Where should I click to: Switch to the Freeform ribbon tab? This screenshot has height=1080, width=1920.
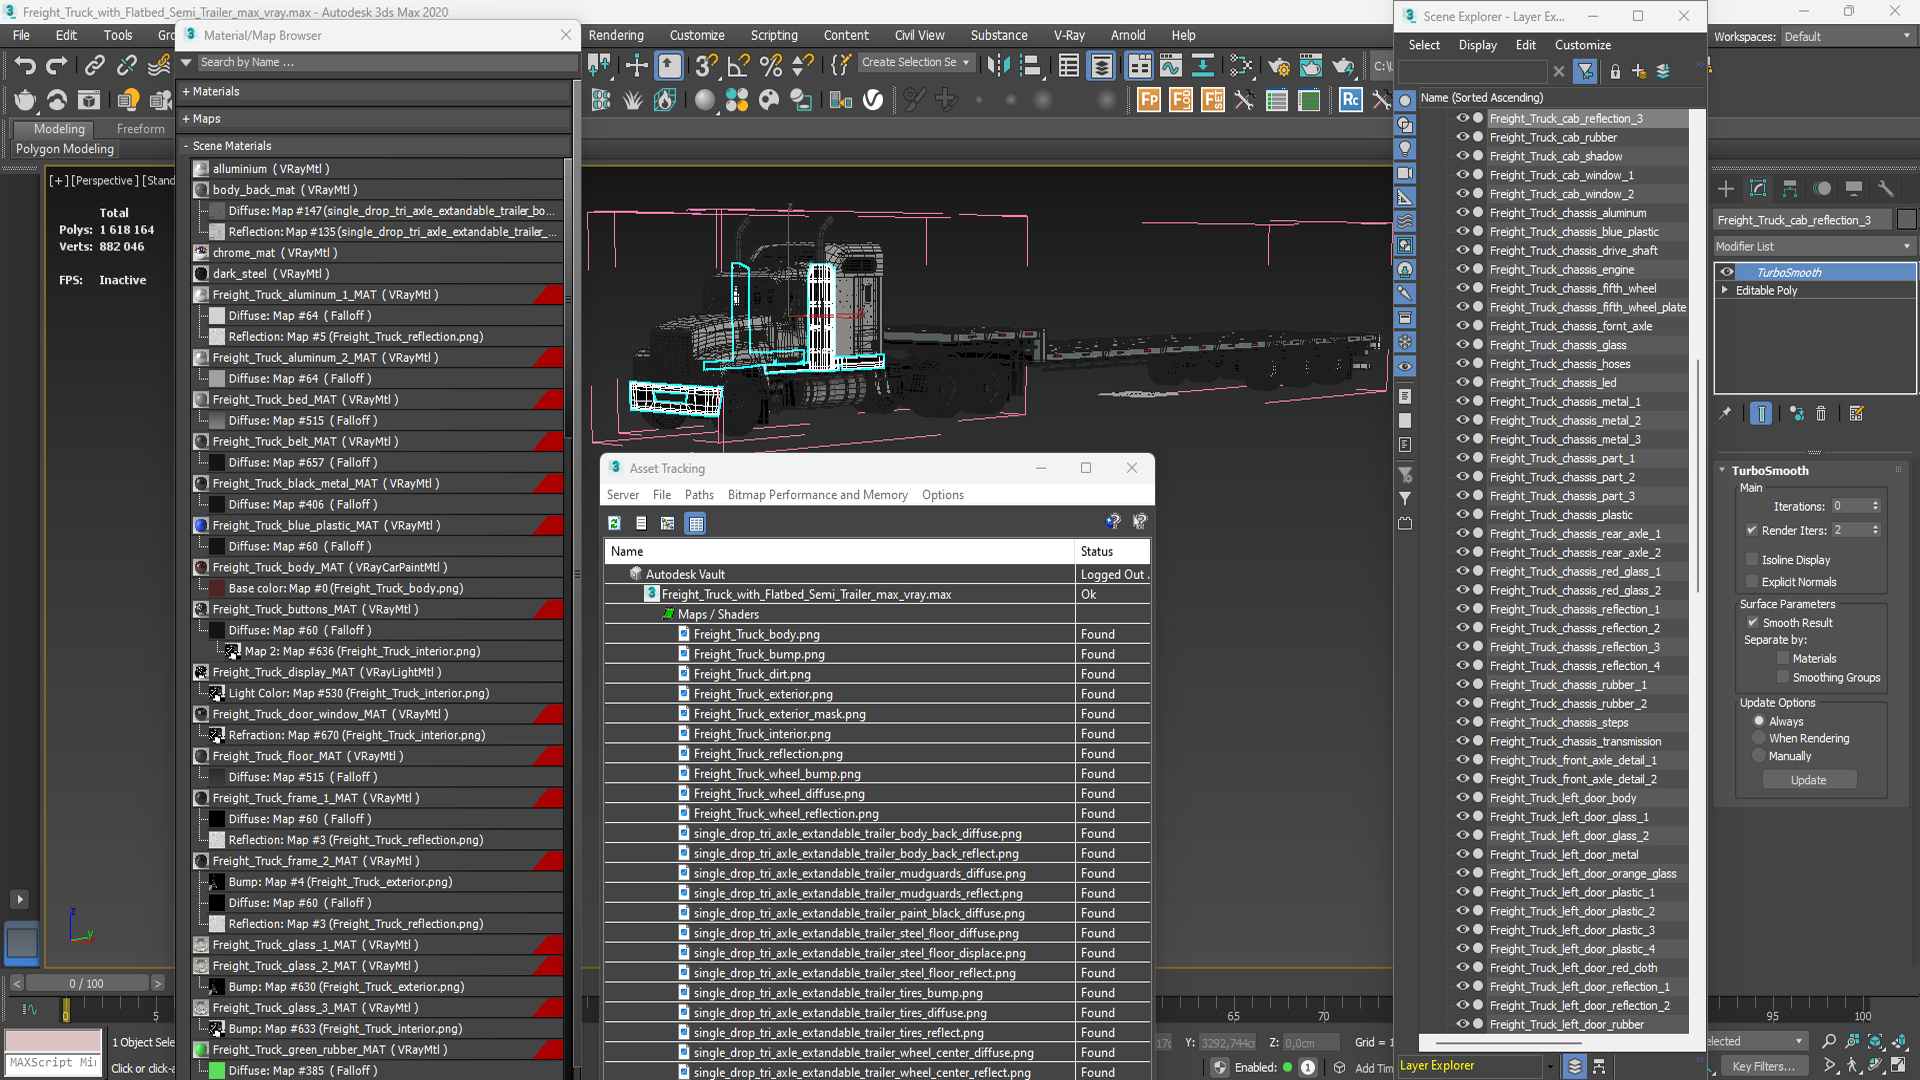(140, 129)
